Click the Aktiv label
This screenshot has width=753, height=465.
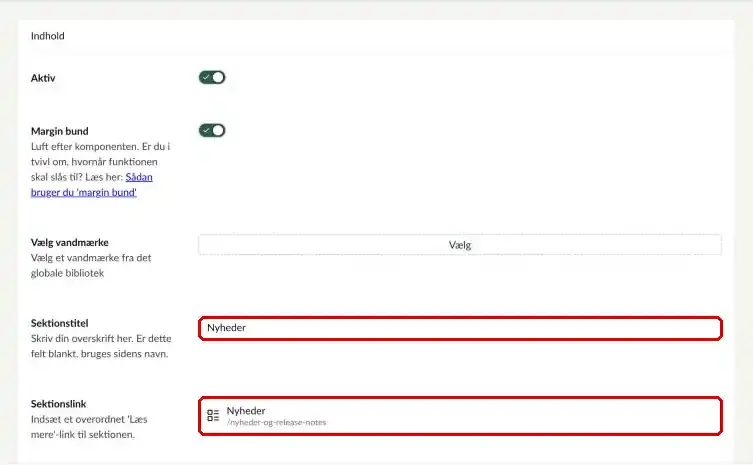43,78
